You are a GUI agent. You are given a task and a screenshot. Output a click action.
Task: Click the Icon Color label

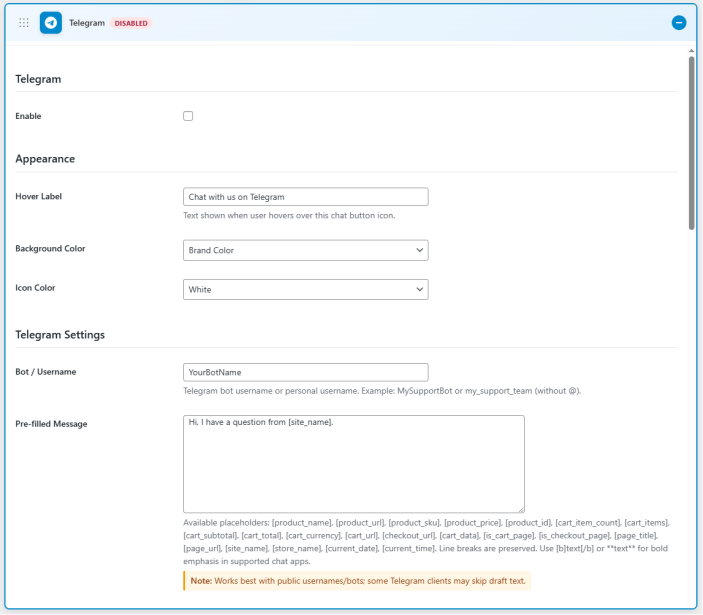pyautogui.click(x=35, y=288)
